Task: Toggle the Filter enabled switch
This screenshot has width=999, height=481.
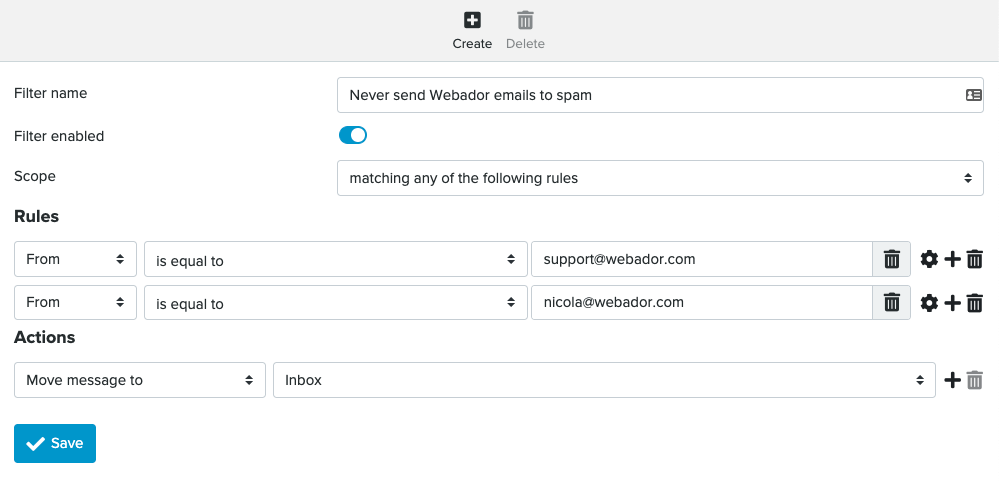Action: (x=352, y=135)
